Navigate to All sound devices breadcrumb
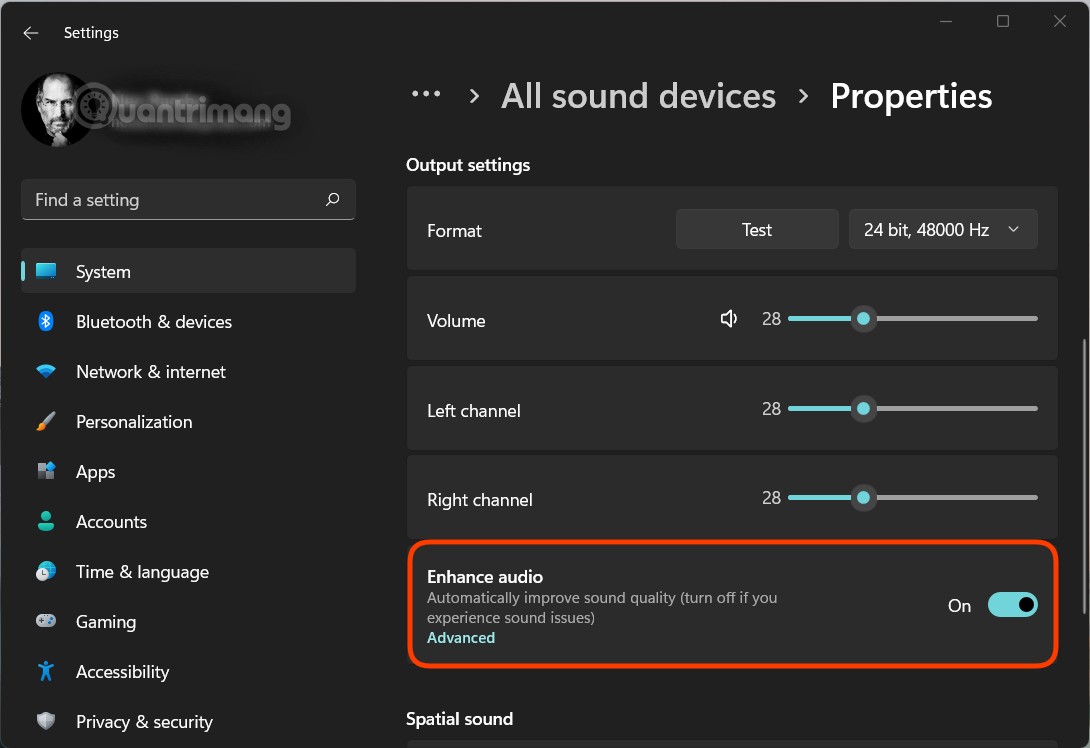 click(x=638, y=96)
